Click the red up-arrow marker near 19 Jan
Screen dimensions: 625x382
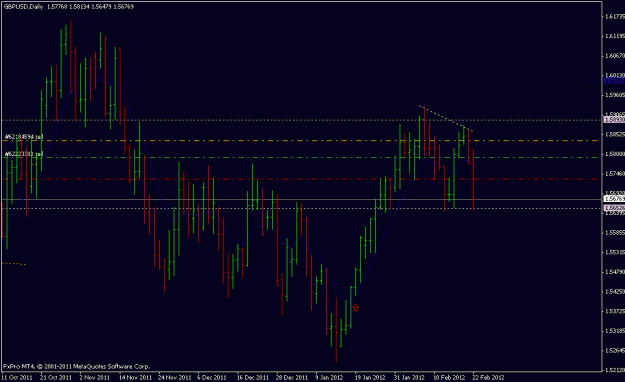(x=356, y=308)
